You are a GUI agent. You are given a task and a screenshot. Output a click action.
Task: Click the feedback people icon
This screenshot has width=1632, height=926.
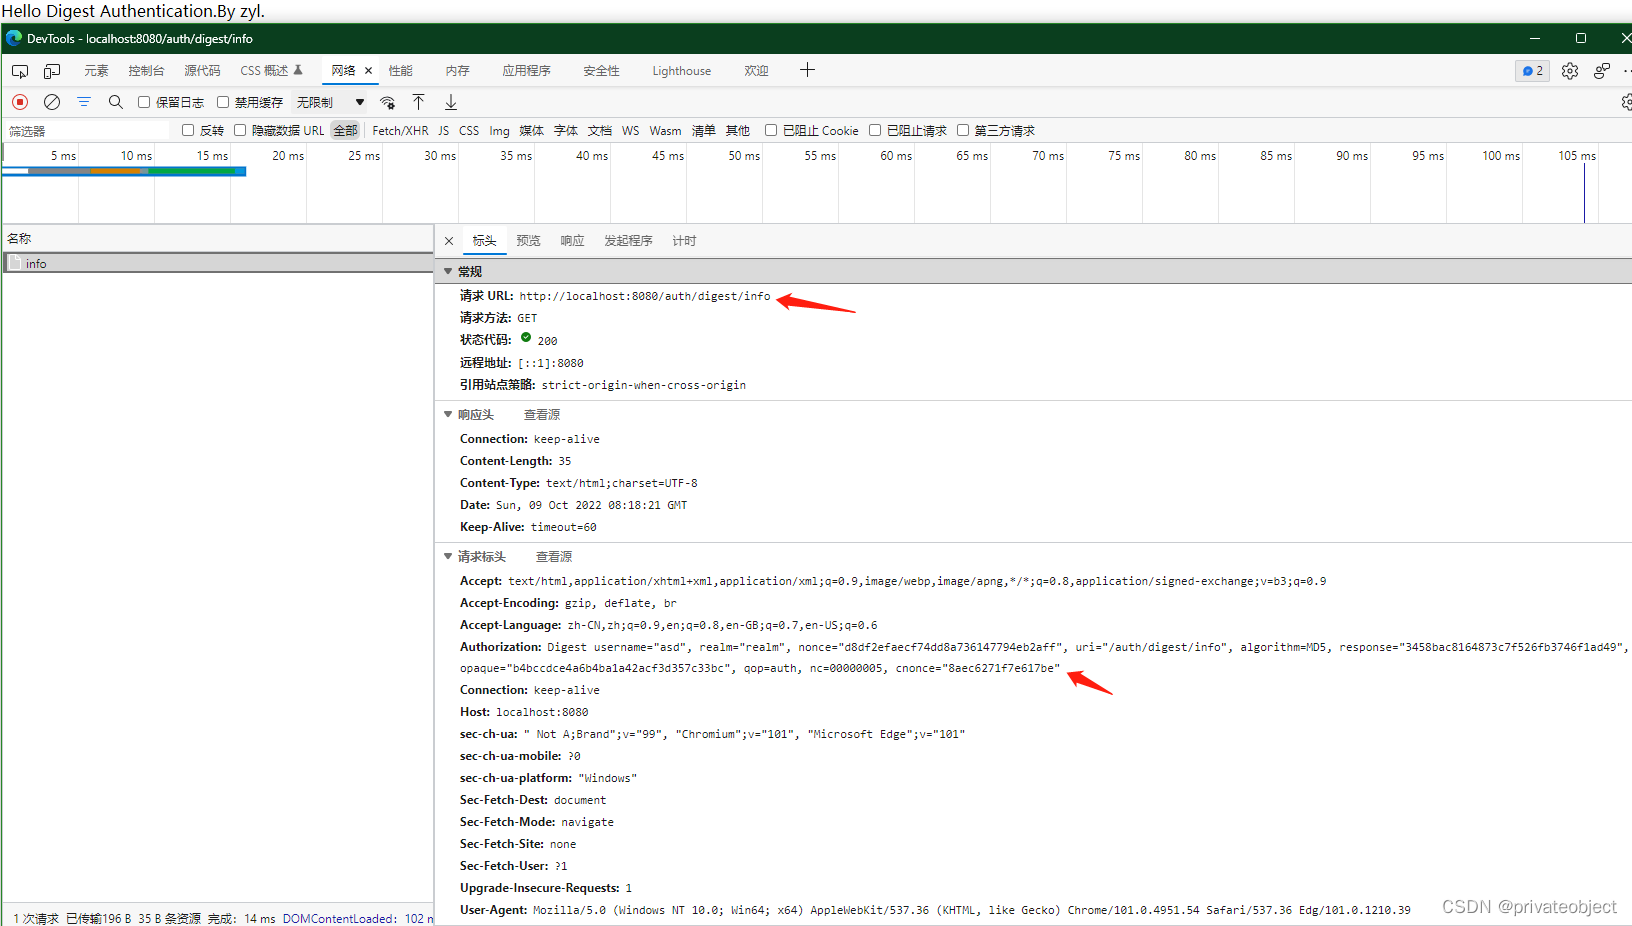(1602, 71)
